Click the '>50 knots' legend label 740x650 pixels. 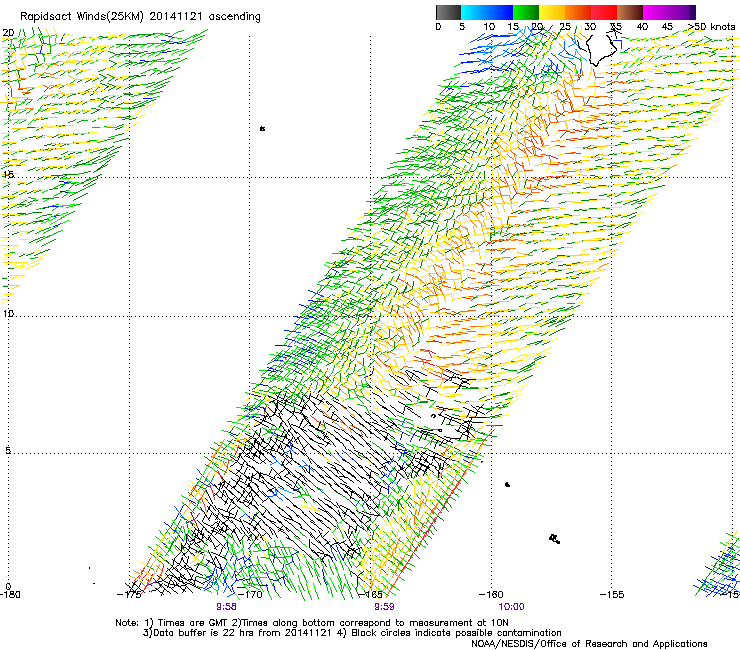[x=712, y=27]
